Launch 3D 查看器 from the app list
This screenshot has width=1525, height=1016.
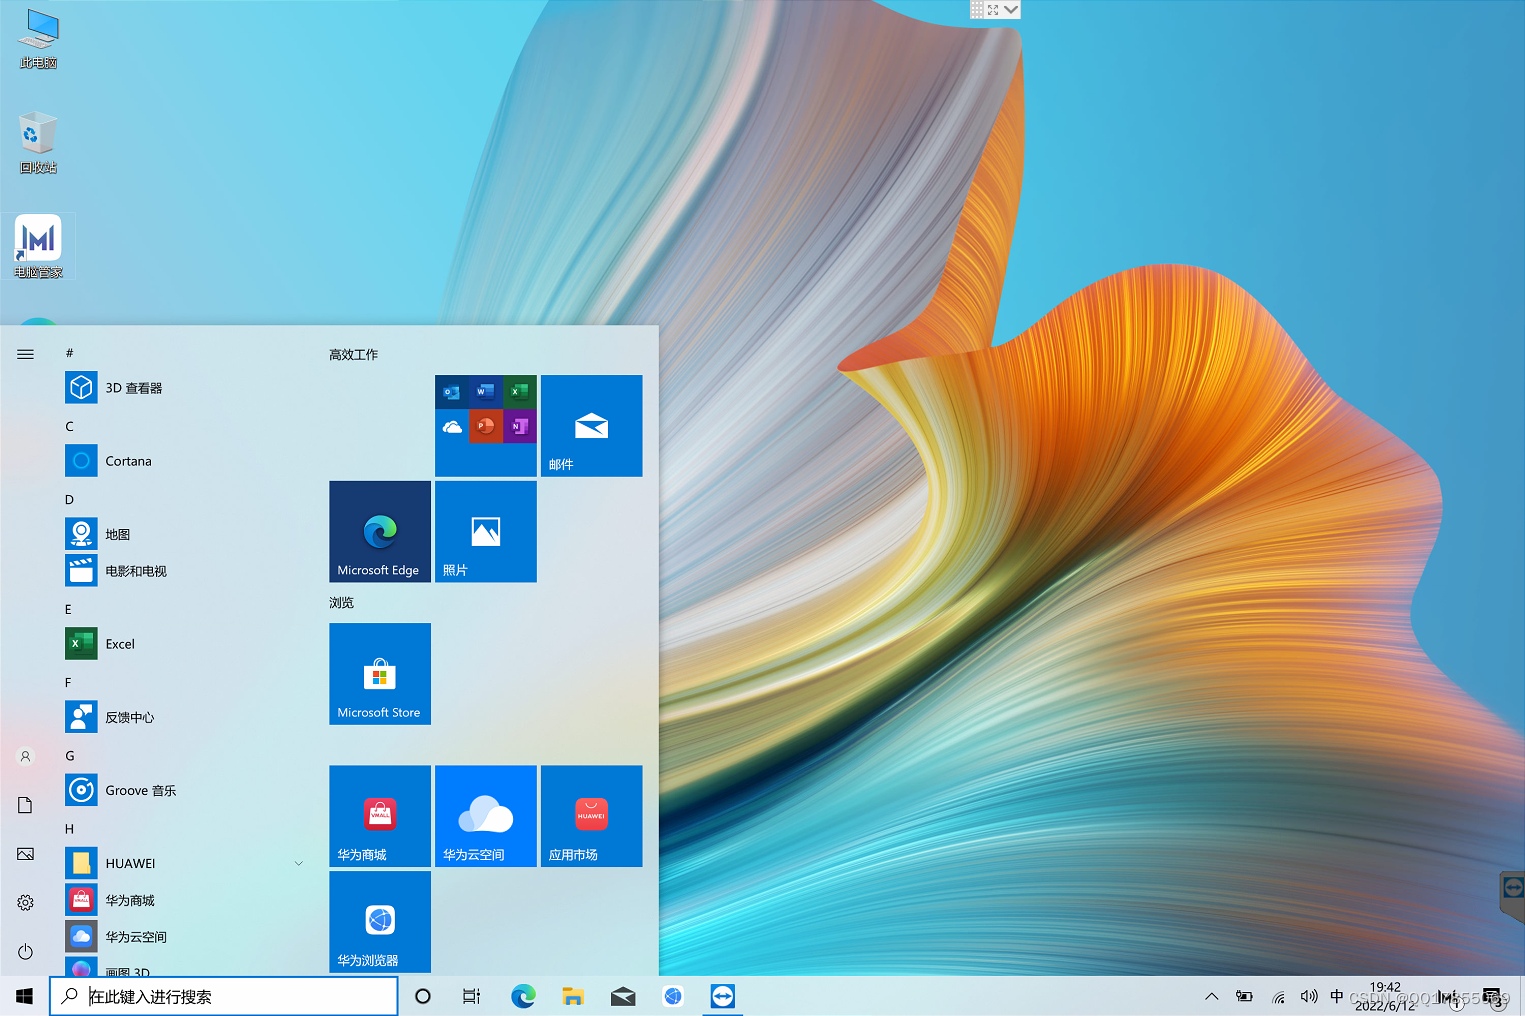pyautogui.click(x=185, y=388)
